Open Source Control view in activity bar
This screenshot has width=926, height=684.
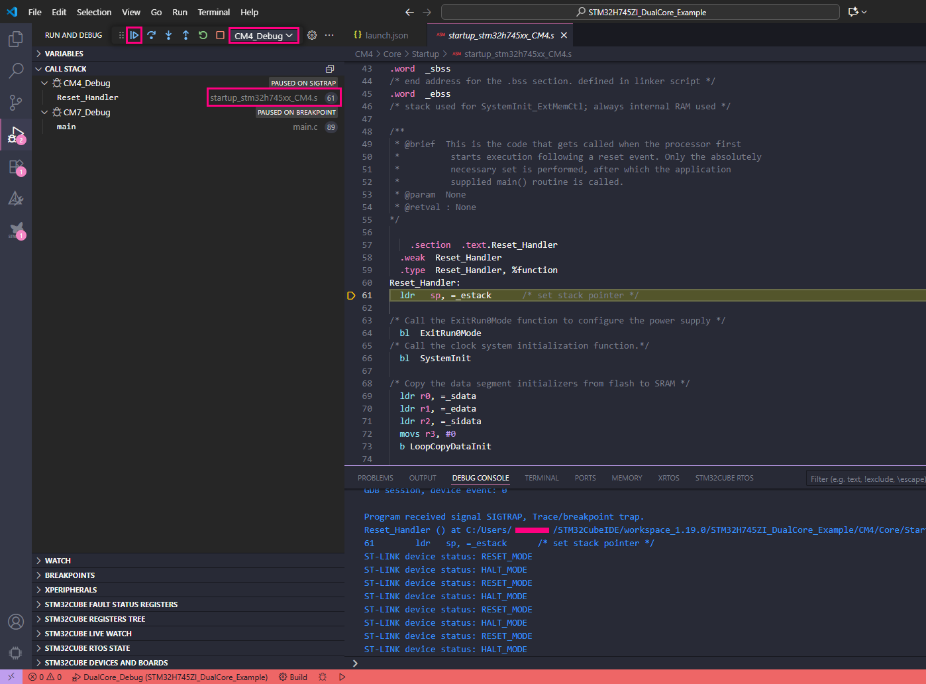(x=16, y=102)
